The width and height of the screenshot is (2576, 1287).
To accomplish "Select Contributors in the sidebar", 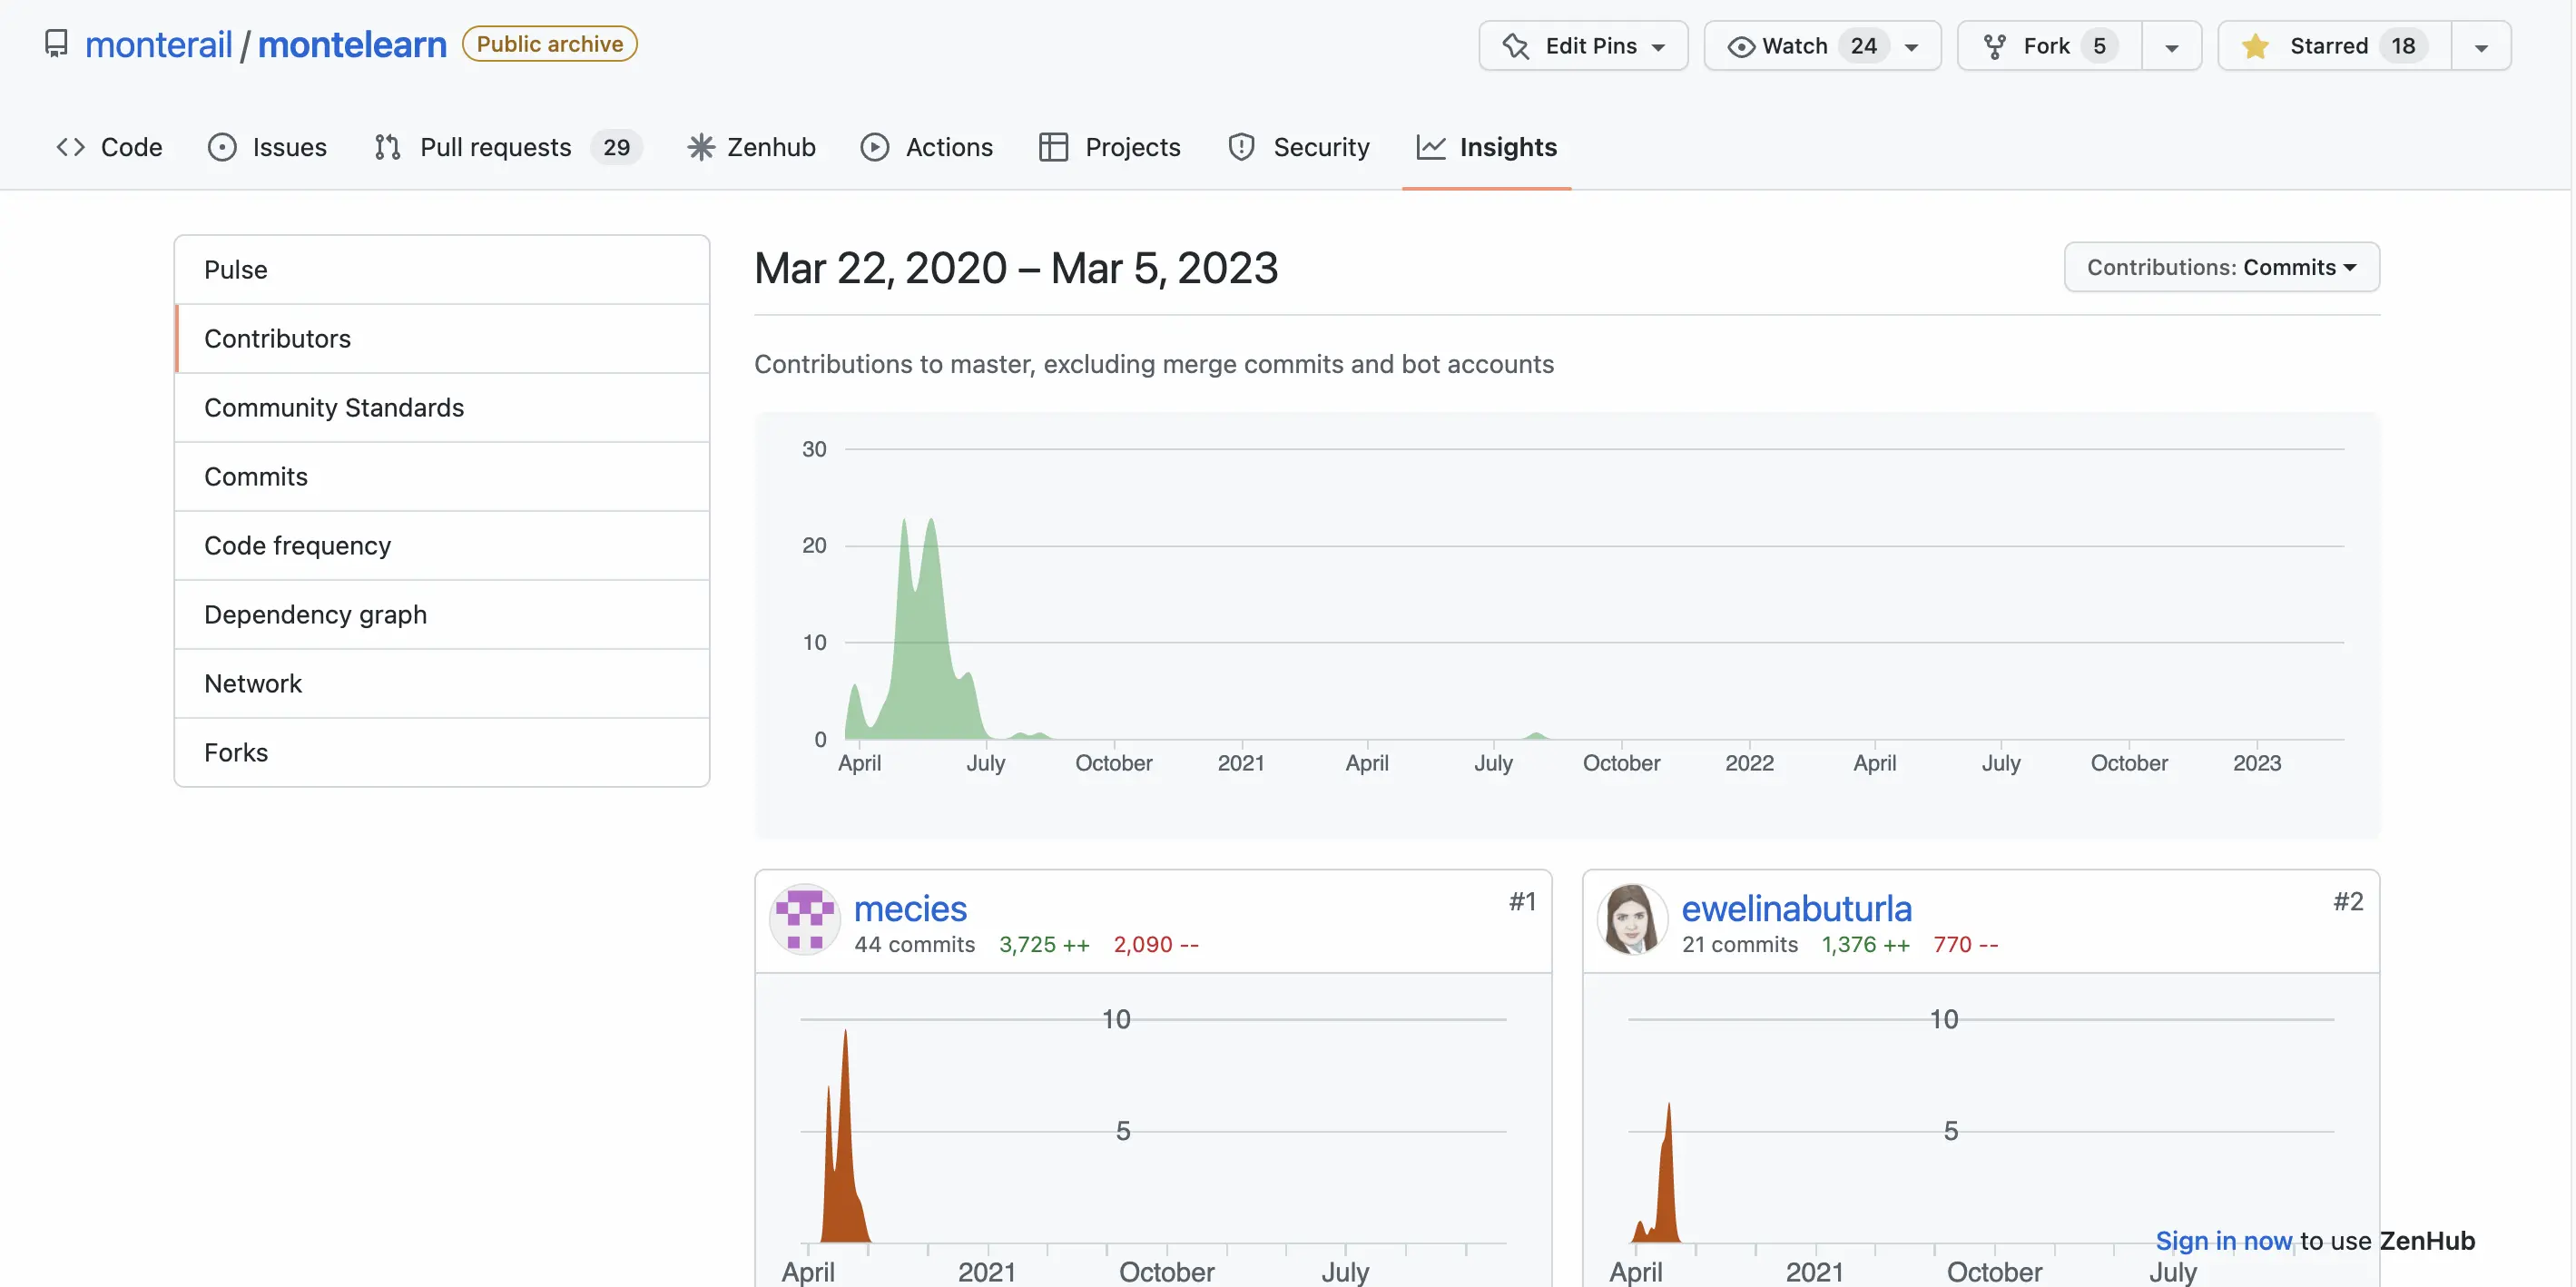I will (442, 339).
